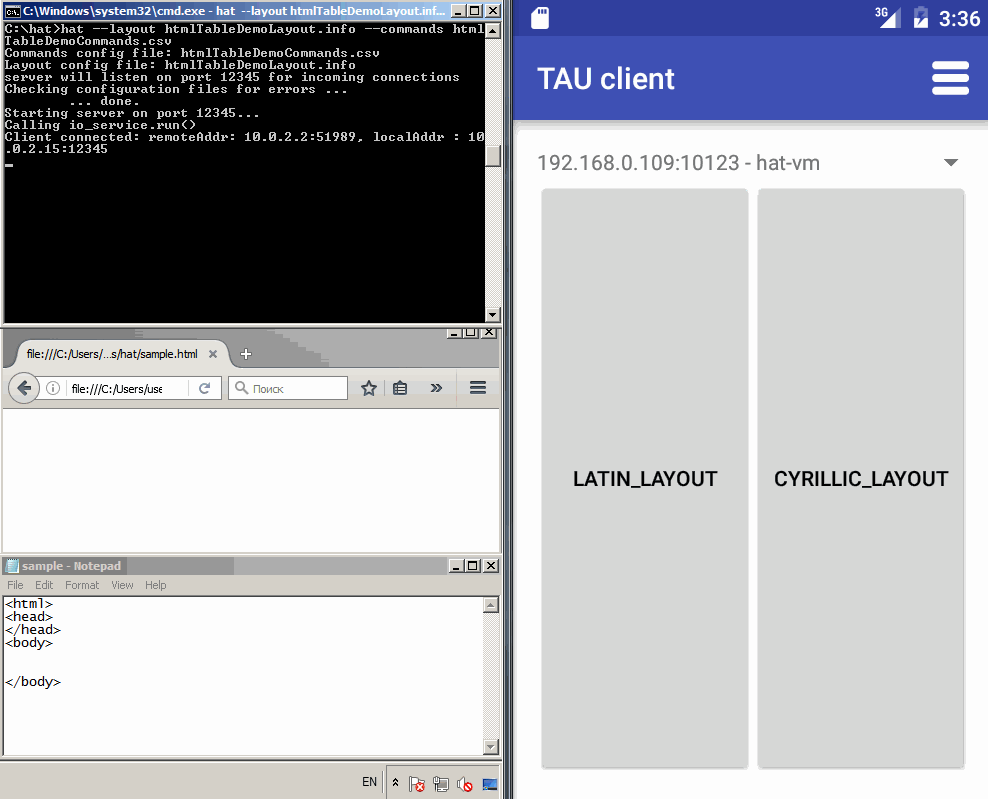Open Notepad File menu
The height and width of the screenshot is (799, 988).
(15, 585)
